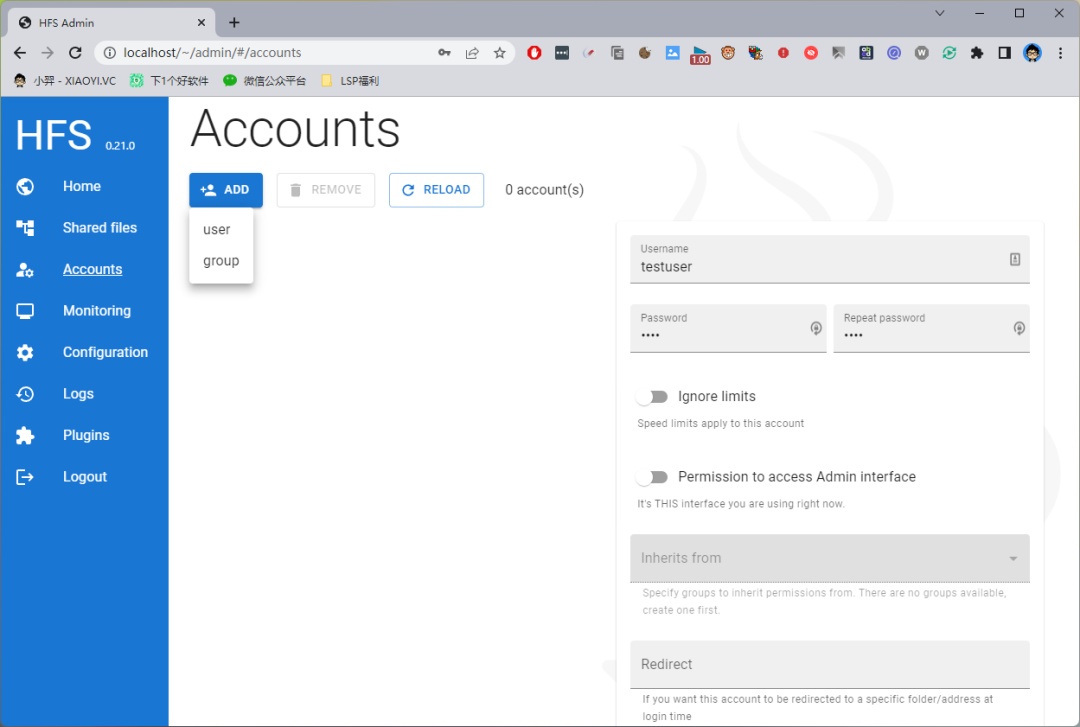Open the Extensions puzzle icon
The image size is (1080, 727).
click(x=977, y=52)
